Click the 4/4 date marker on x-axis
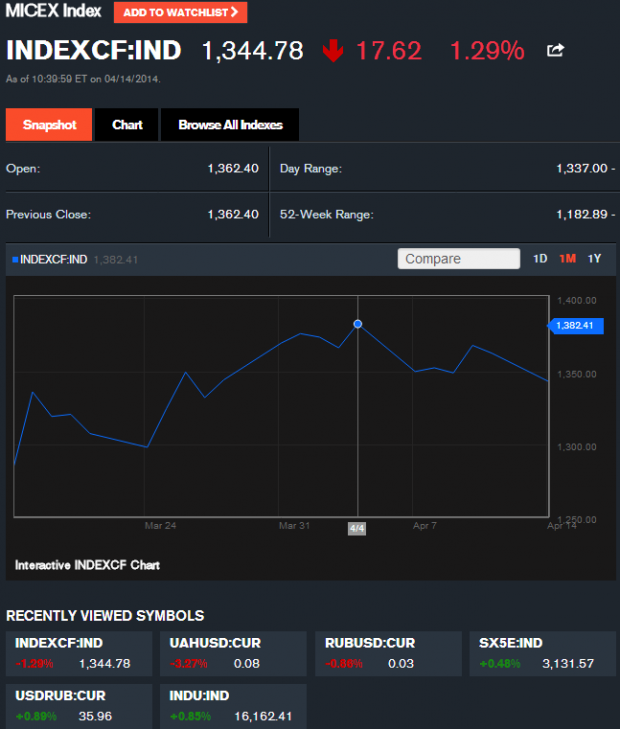 click(x=357, y=529)
